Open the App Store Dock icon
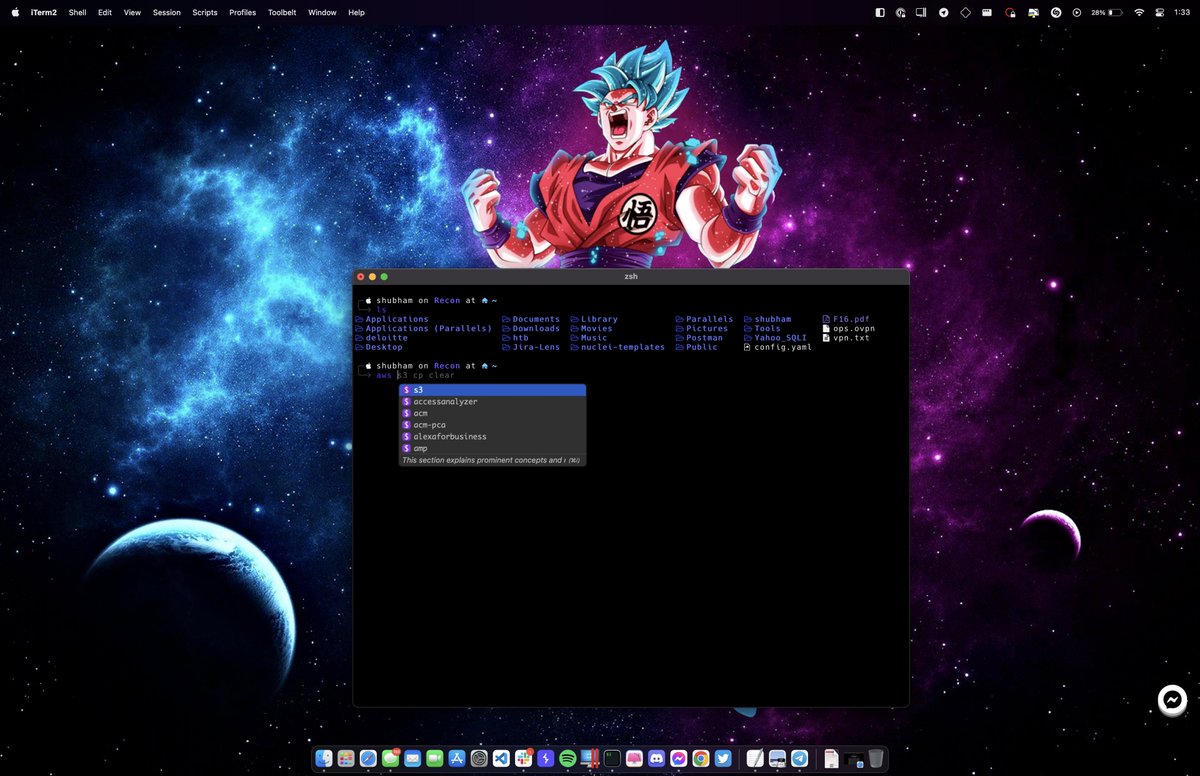This screenshot has height=776, width=1200. tap(457, 759)
